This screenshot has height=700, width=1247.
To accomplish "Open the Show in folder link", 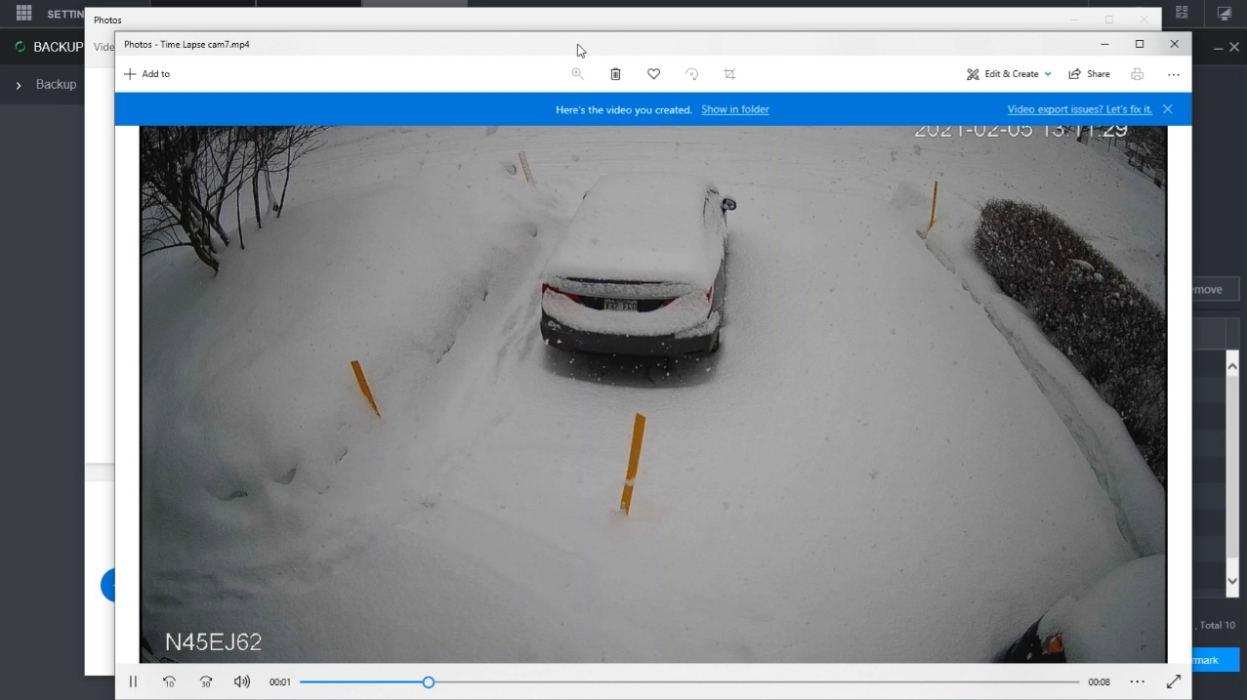I will pos(735,110).
